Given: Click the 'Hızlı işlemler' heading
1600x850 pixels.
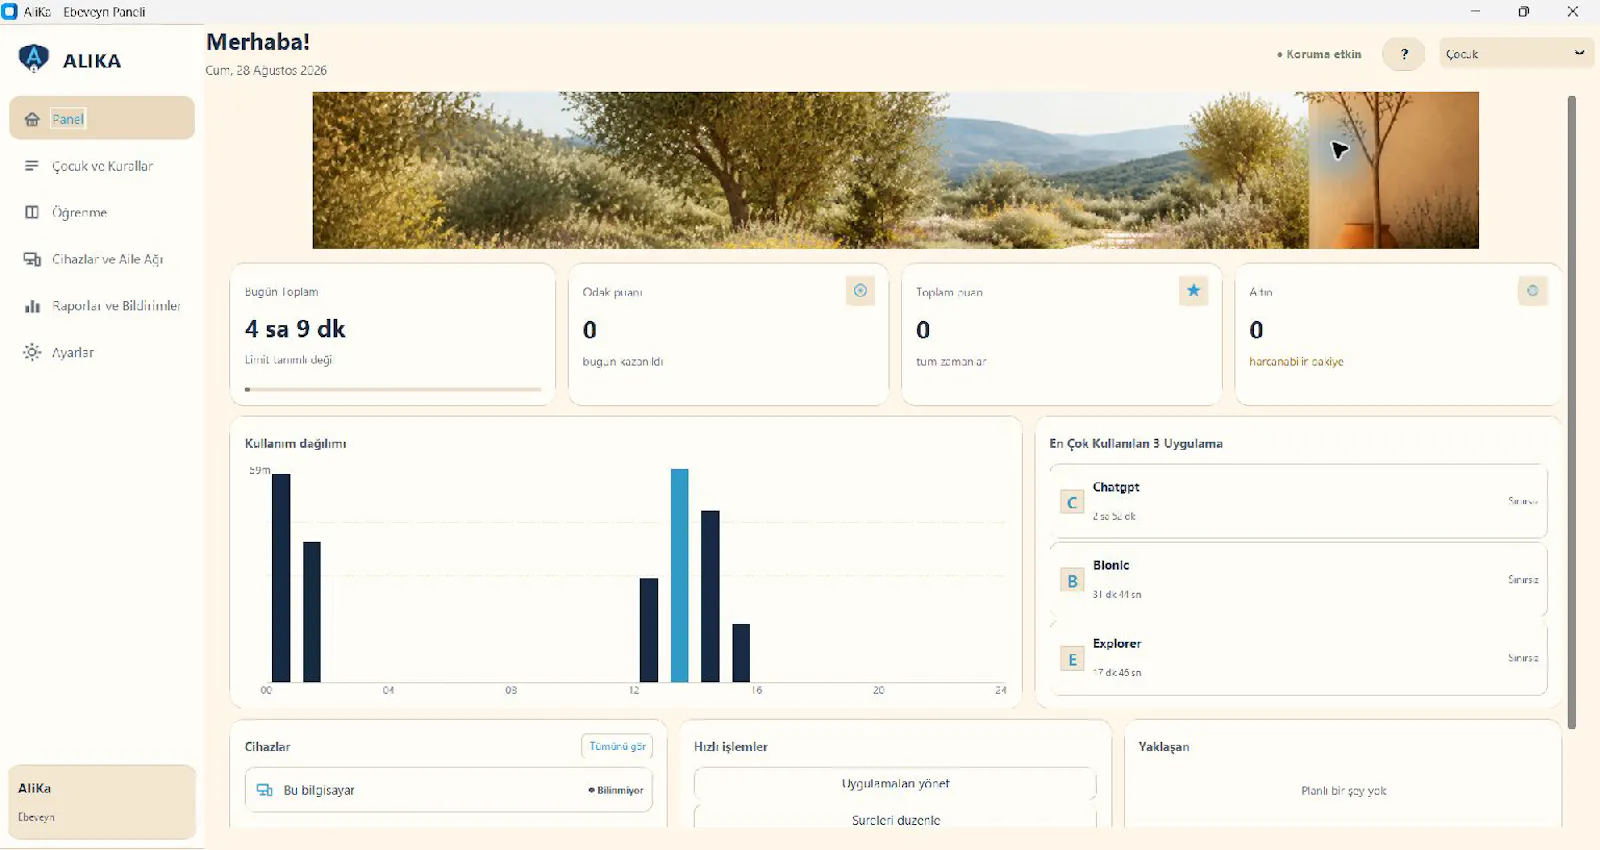Looking at the screenshot, I should pyautogui.click(x=731, y=747).
